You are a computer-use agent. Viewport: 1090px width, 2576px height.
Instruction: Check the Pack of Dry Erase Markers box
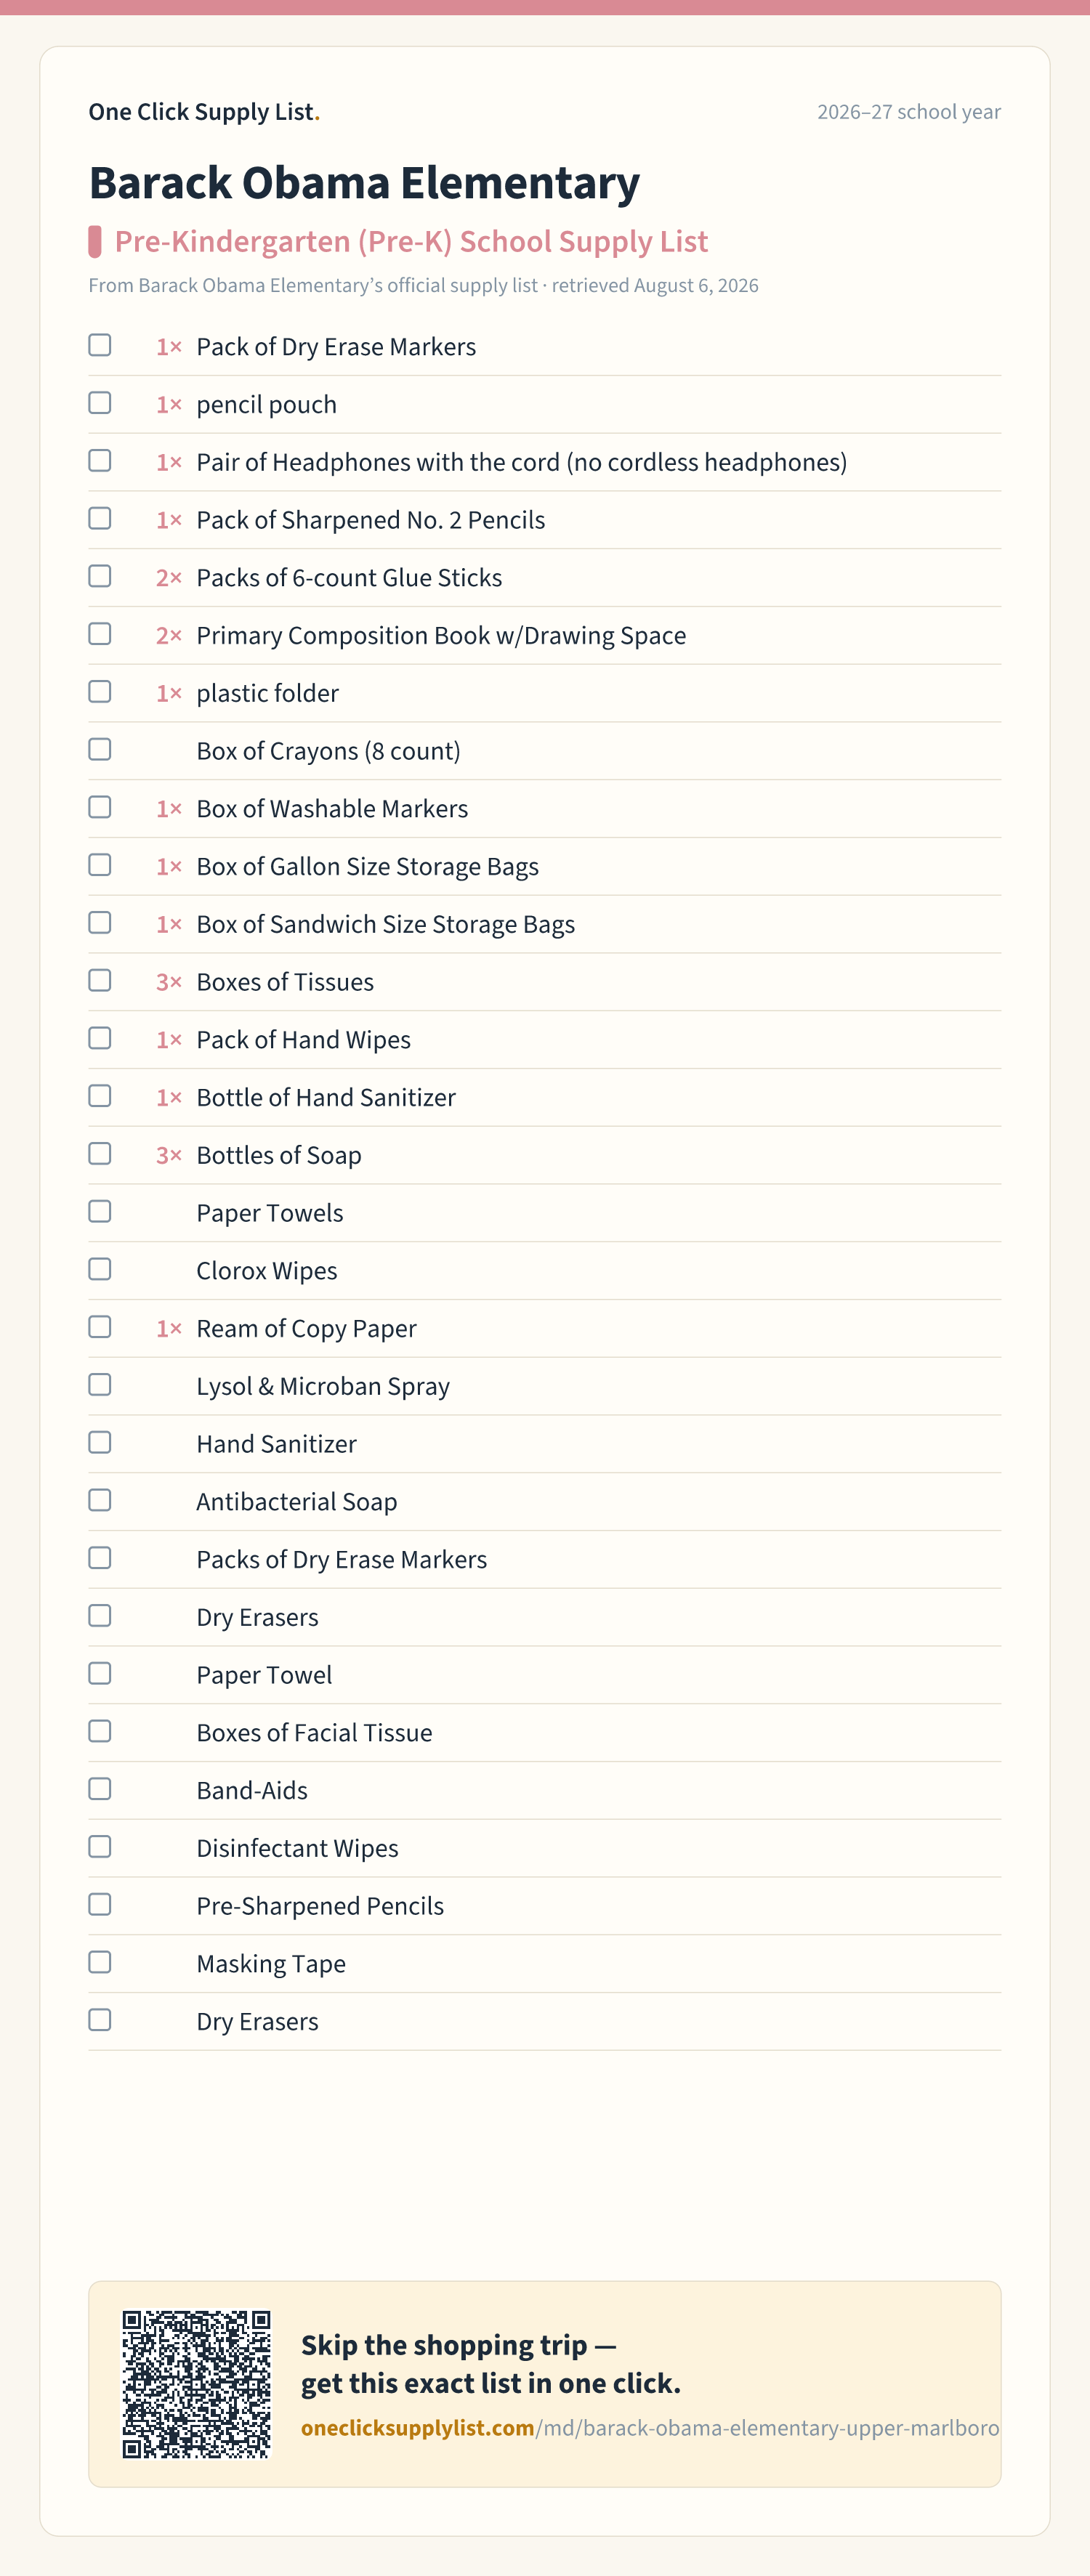(x=100, y=345)
